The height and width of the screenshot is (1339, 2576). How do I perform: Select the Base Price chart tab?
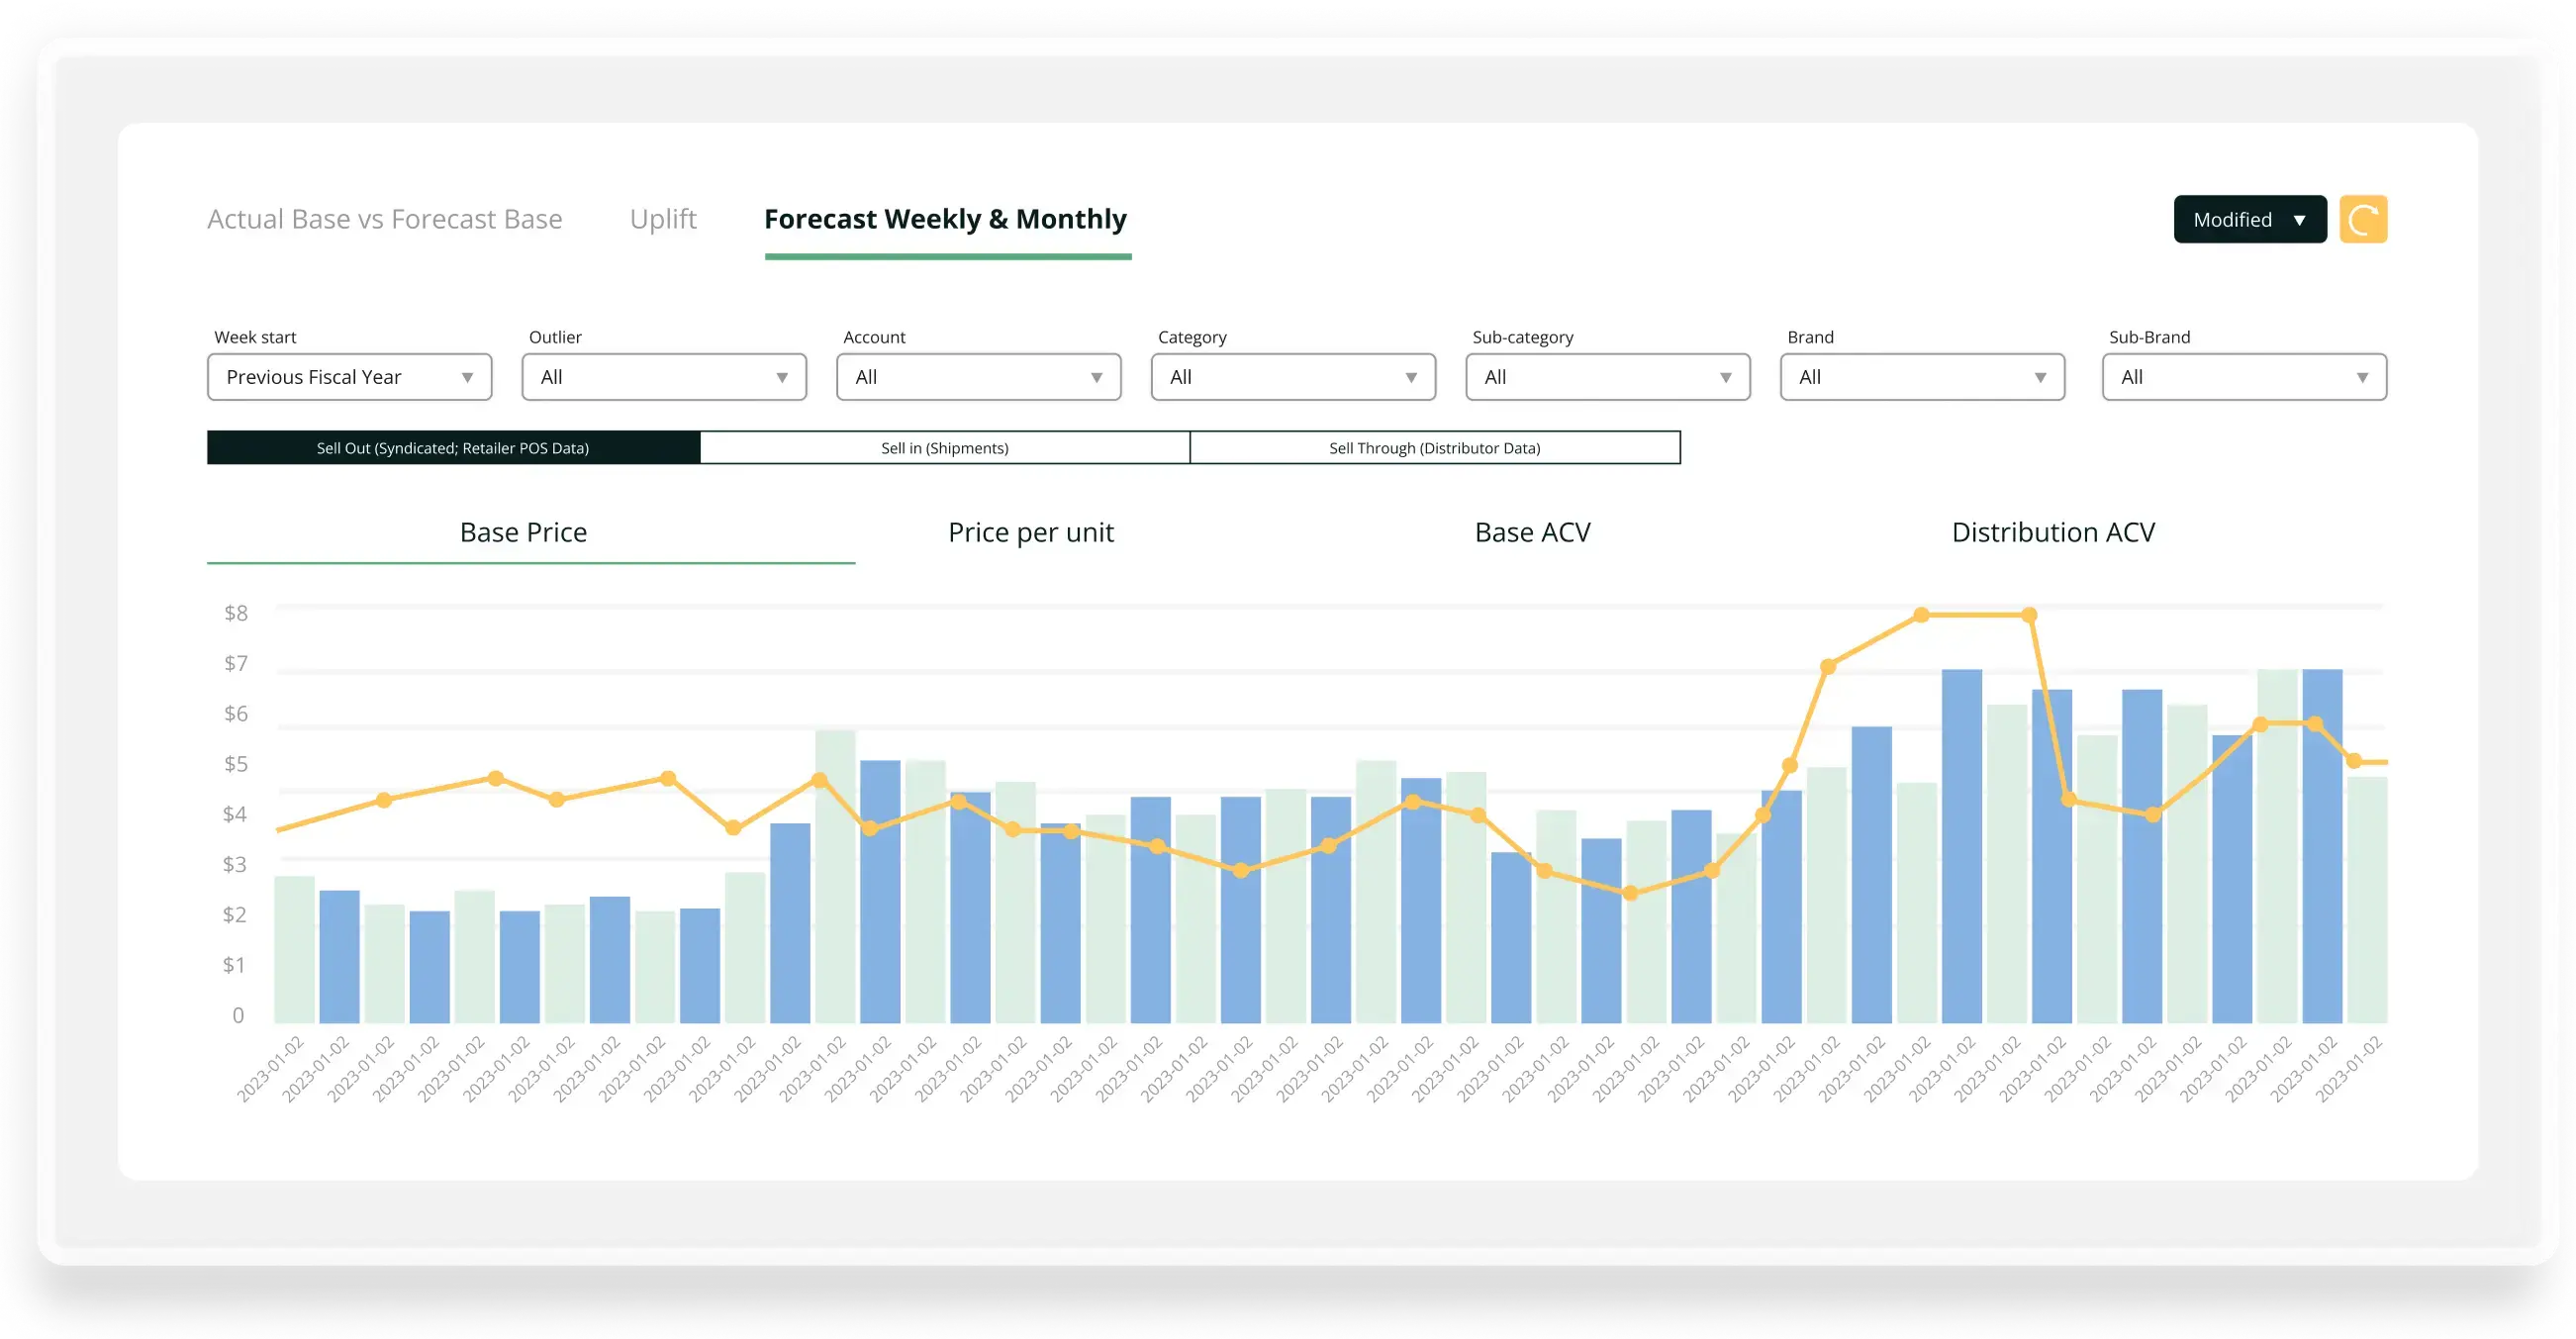[523, 532]
